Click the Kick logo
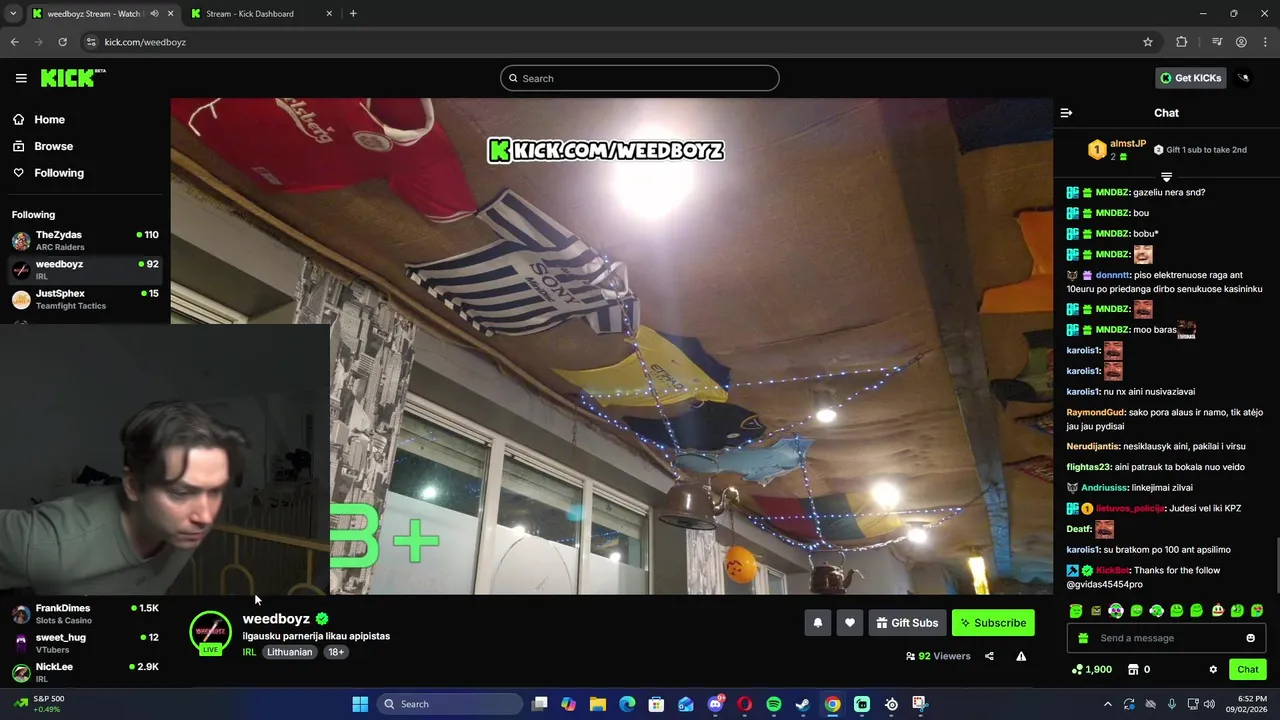 pos(72,78)
